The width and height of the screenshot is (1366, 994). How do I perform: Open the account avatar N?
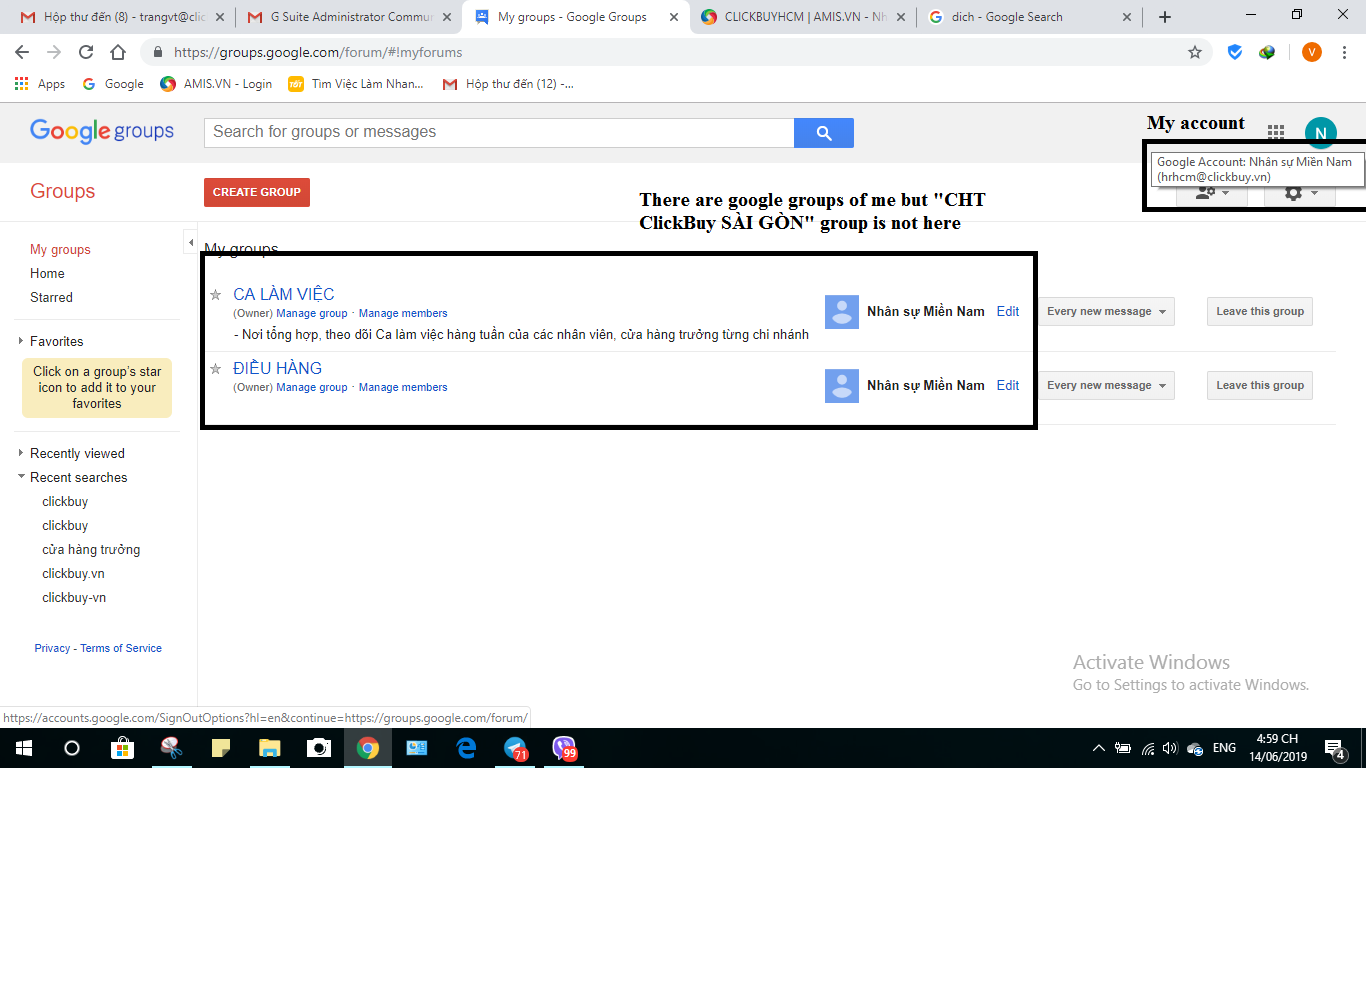point(1320,133)
